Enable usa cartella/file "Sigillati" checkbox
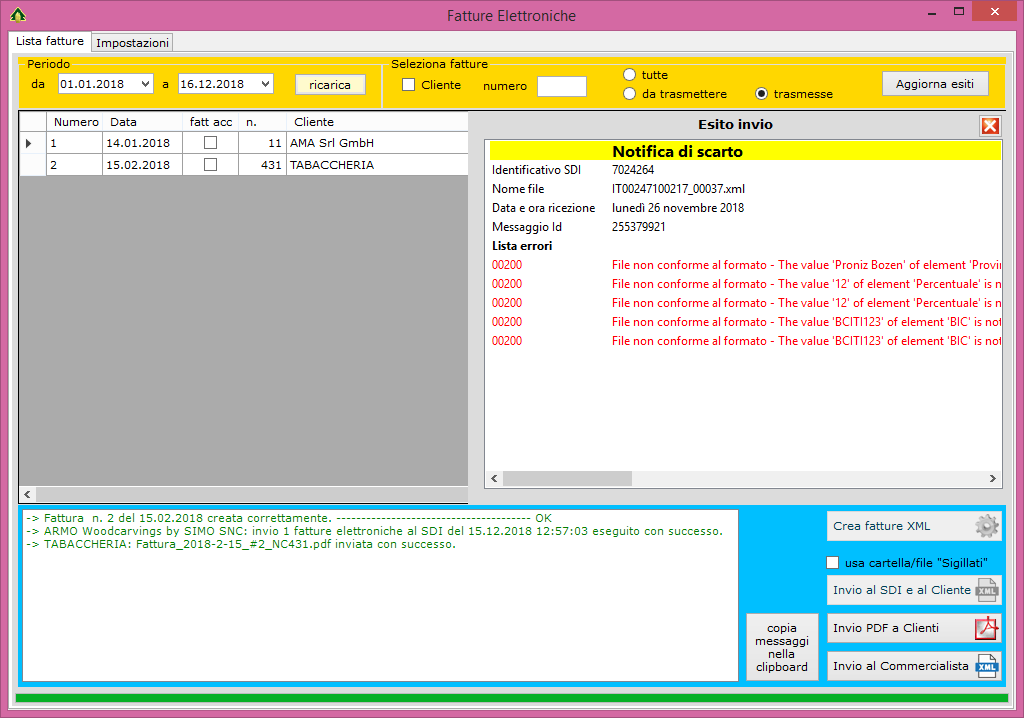Screen dimensions: 1024x718 pyautogui.click(x=833, y=563)
